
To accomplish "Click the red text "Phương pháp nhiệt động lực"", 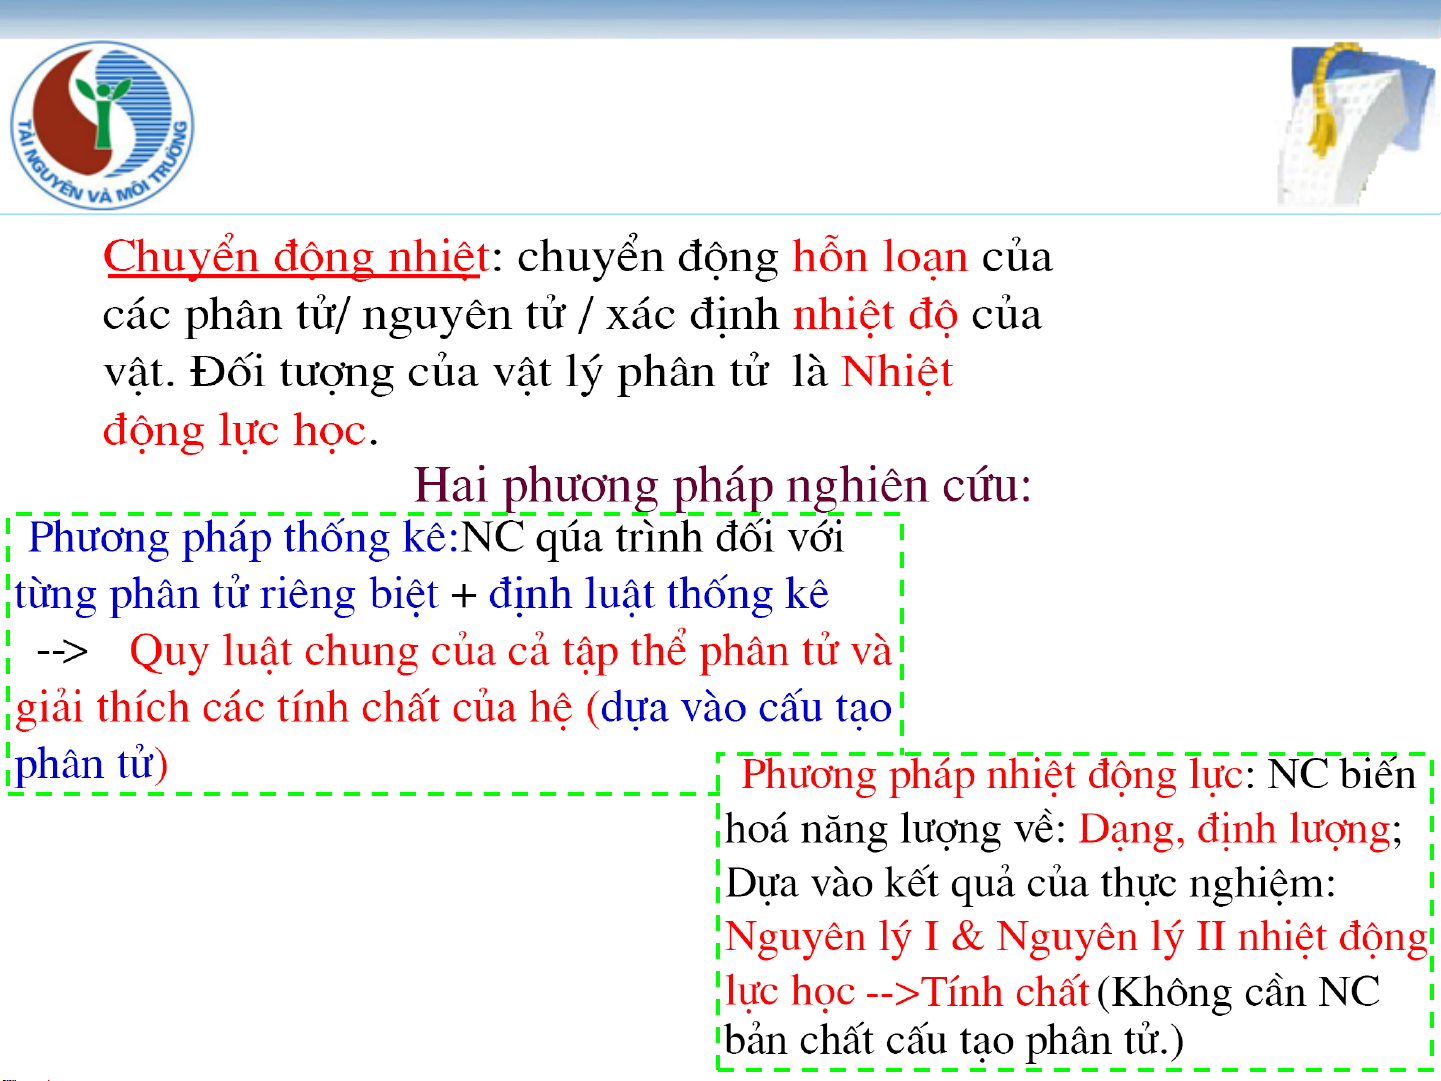I will 992,775.
